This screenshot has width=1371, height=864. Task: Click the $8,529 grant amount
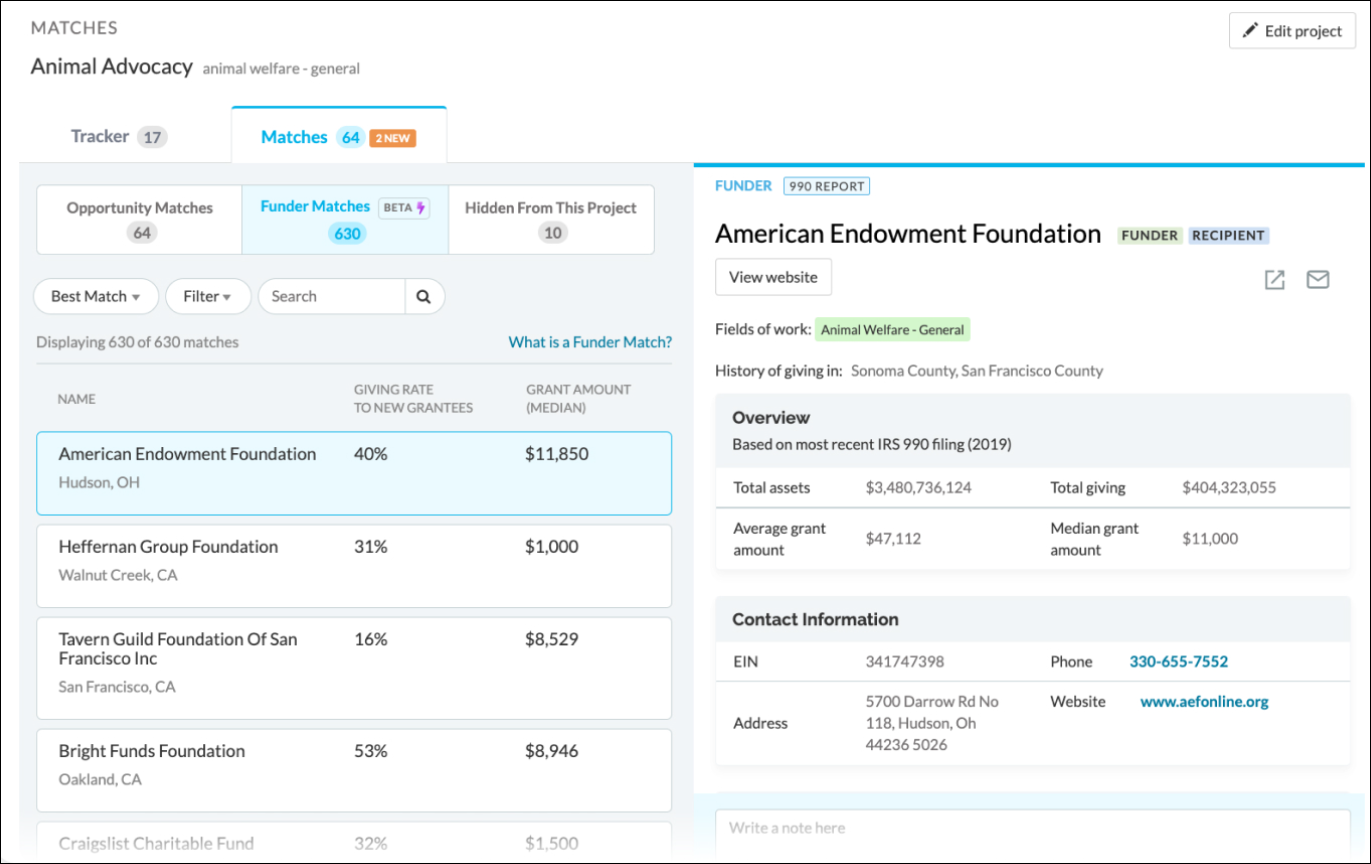coord(552,639)
